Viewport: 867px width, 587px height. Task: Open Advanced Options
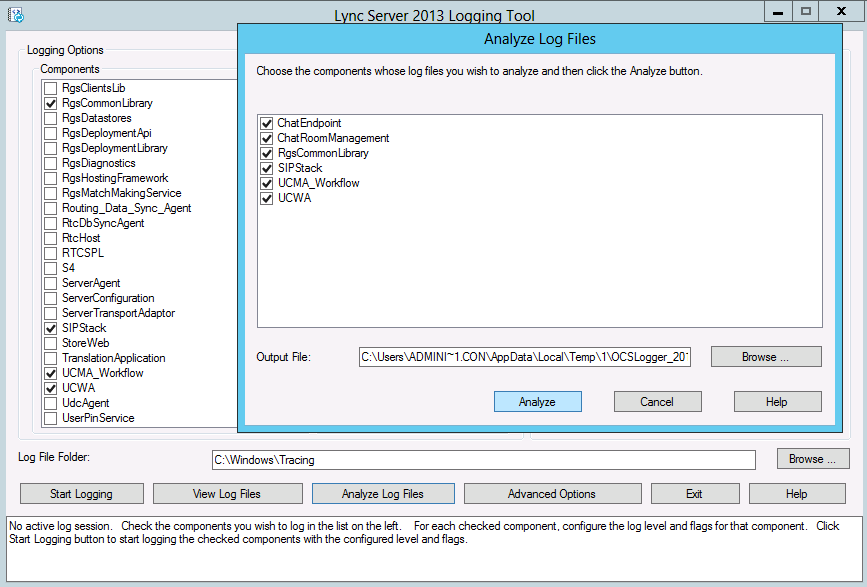[x=552, y=493]
